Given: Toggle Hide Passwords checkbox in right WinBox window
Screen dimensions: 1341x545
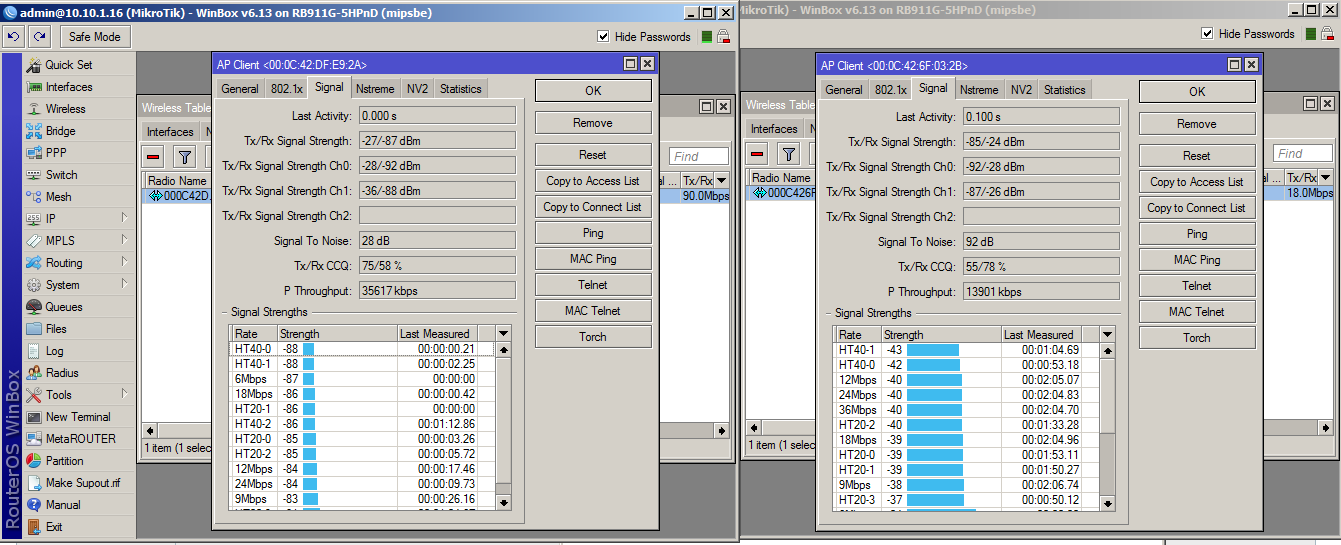Looking at the screenshot, I should coord(1207,34).
